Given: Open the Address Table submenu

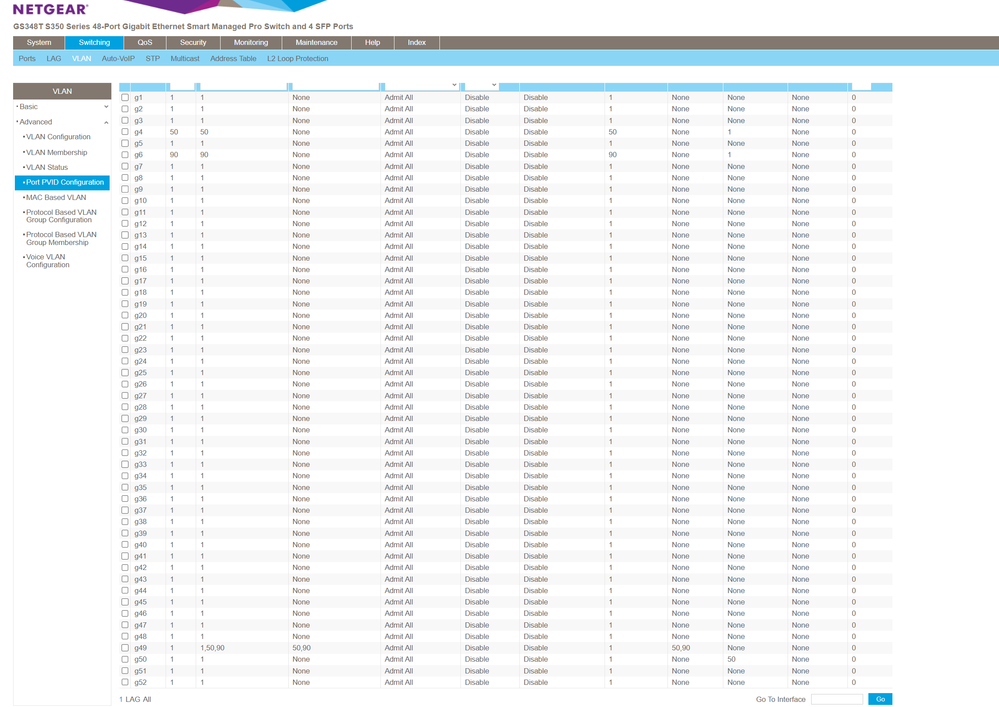Looking at the screenshot, I should point(233,59).
